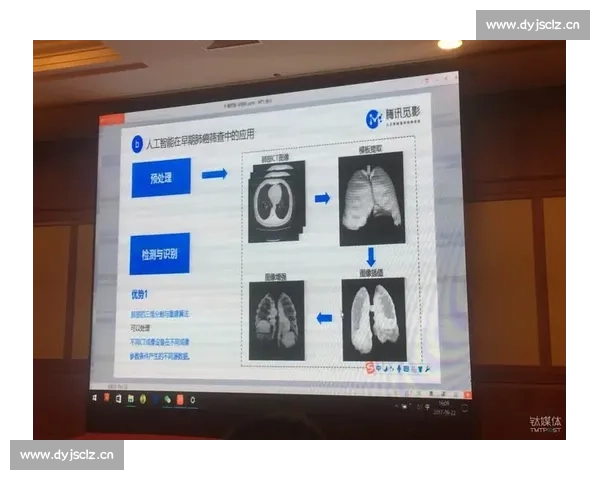600x480 pixels.
Task: Open the Windows Action Center icon
Action: [465, 408]
